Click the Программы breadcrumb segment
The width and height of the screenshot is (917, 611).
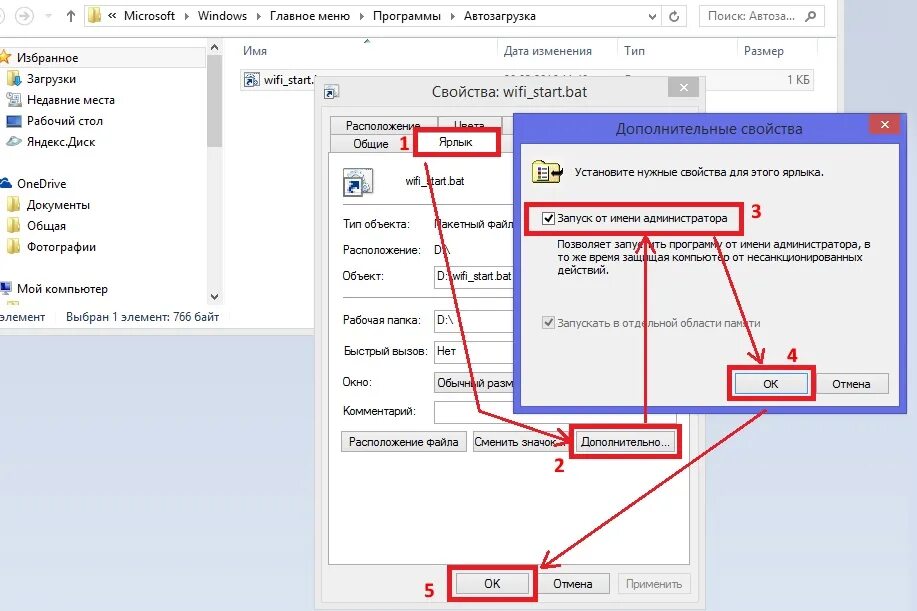[407, 16]
